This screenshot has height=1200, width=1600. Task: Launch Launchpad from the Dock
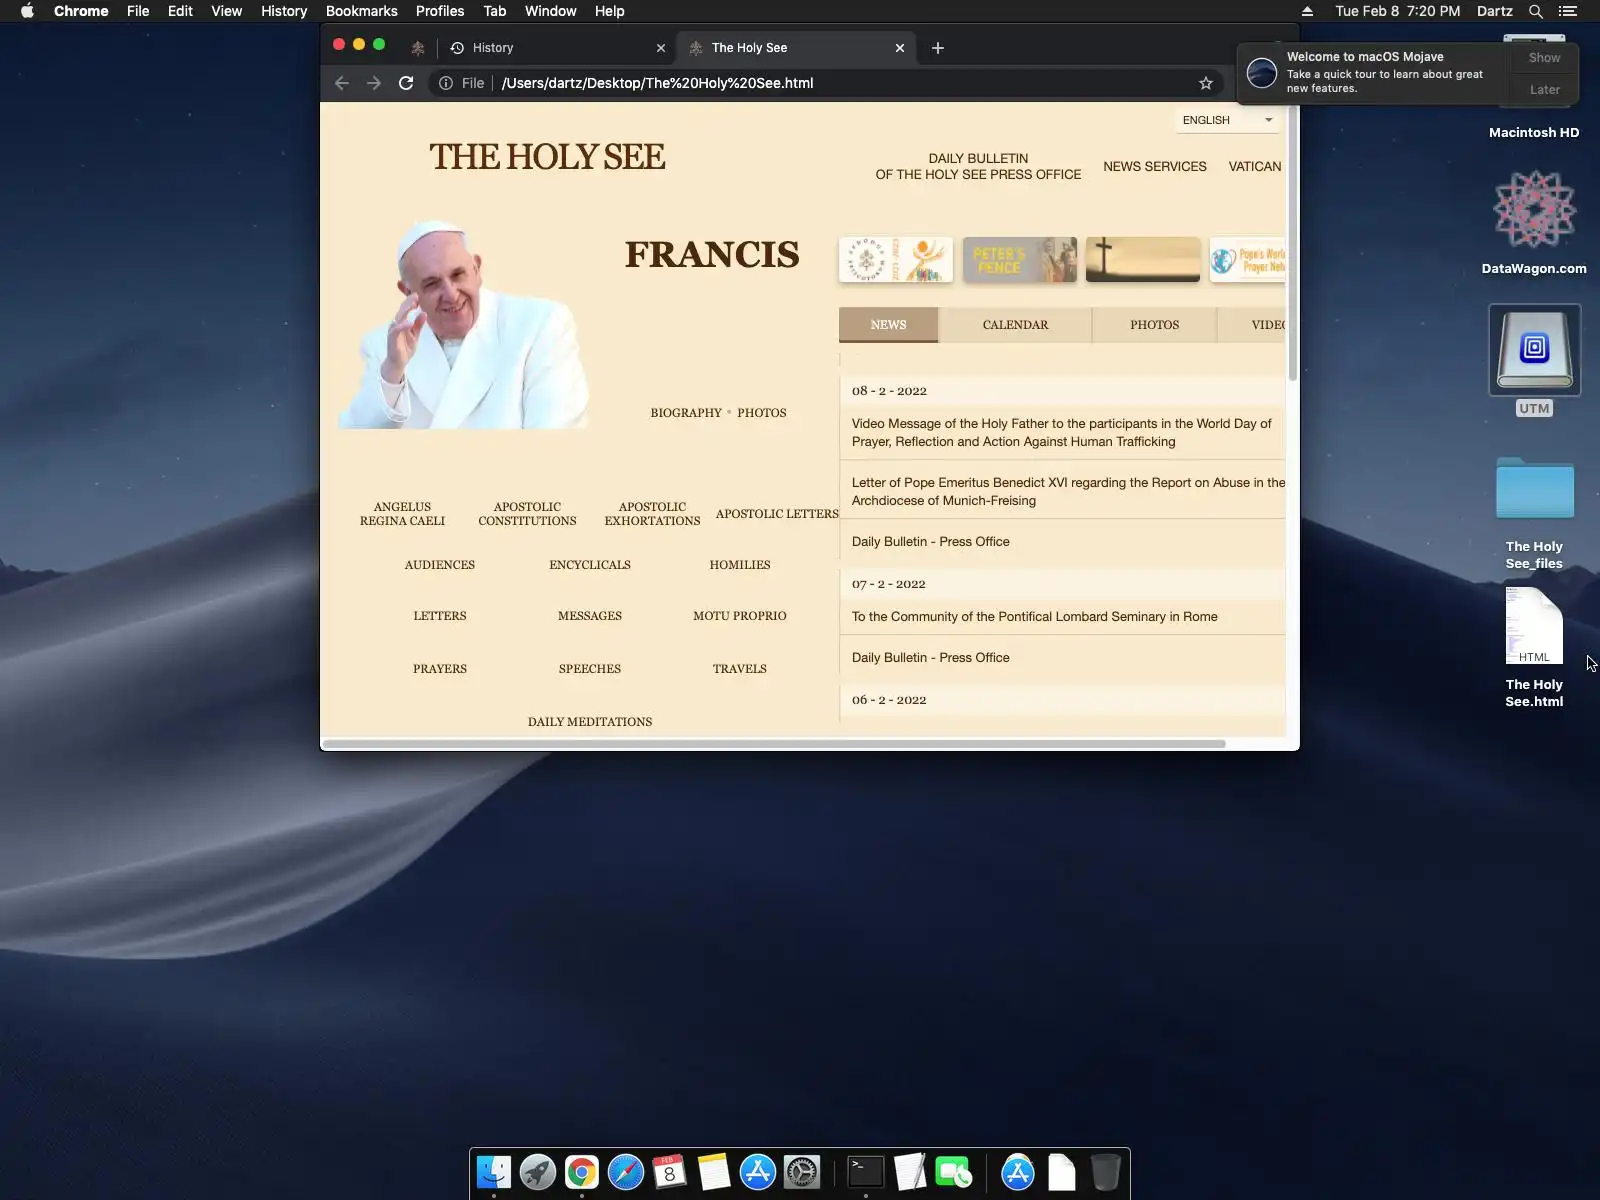tap(538, 1172)
